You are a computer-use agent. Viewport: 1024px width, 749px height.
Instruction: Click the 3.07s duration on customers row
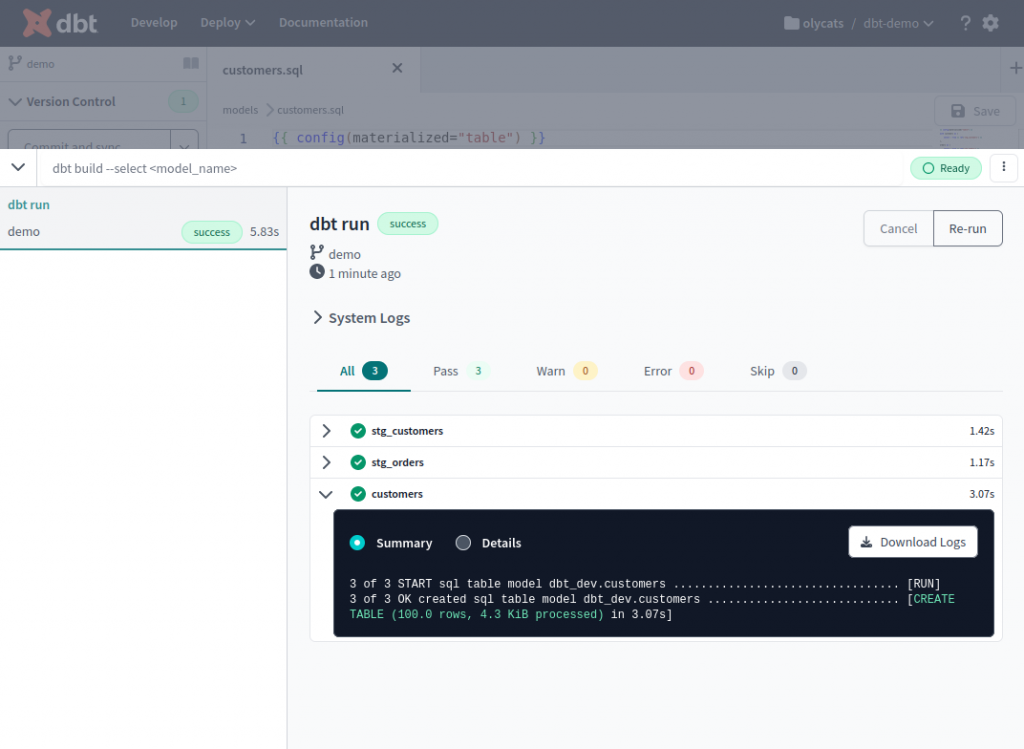(982, 494)
